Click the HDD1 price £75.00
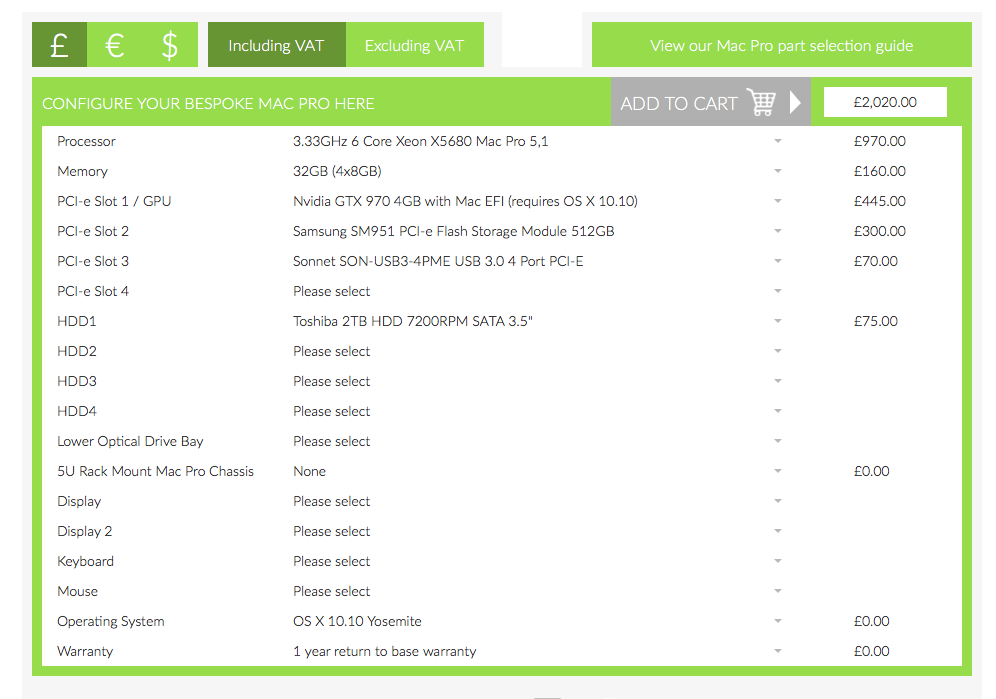 [x=876, y=321]
